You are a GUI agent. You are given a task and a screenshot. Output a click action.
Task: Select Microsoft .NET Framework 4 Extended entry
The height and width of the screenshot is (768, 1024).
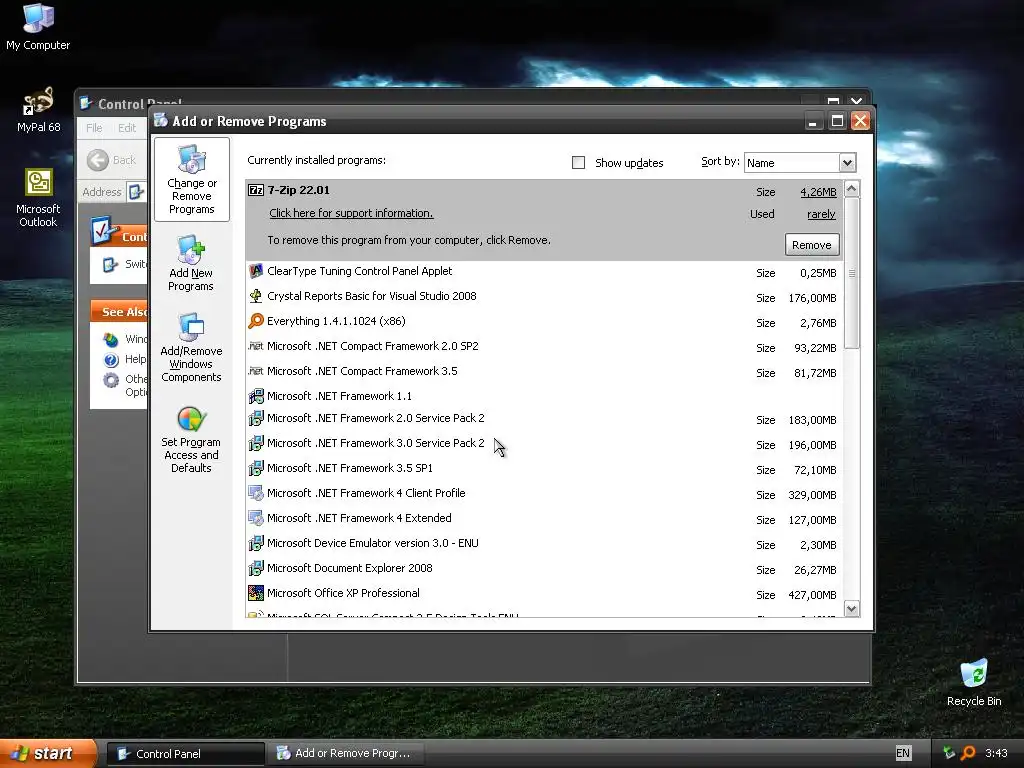543,519
